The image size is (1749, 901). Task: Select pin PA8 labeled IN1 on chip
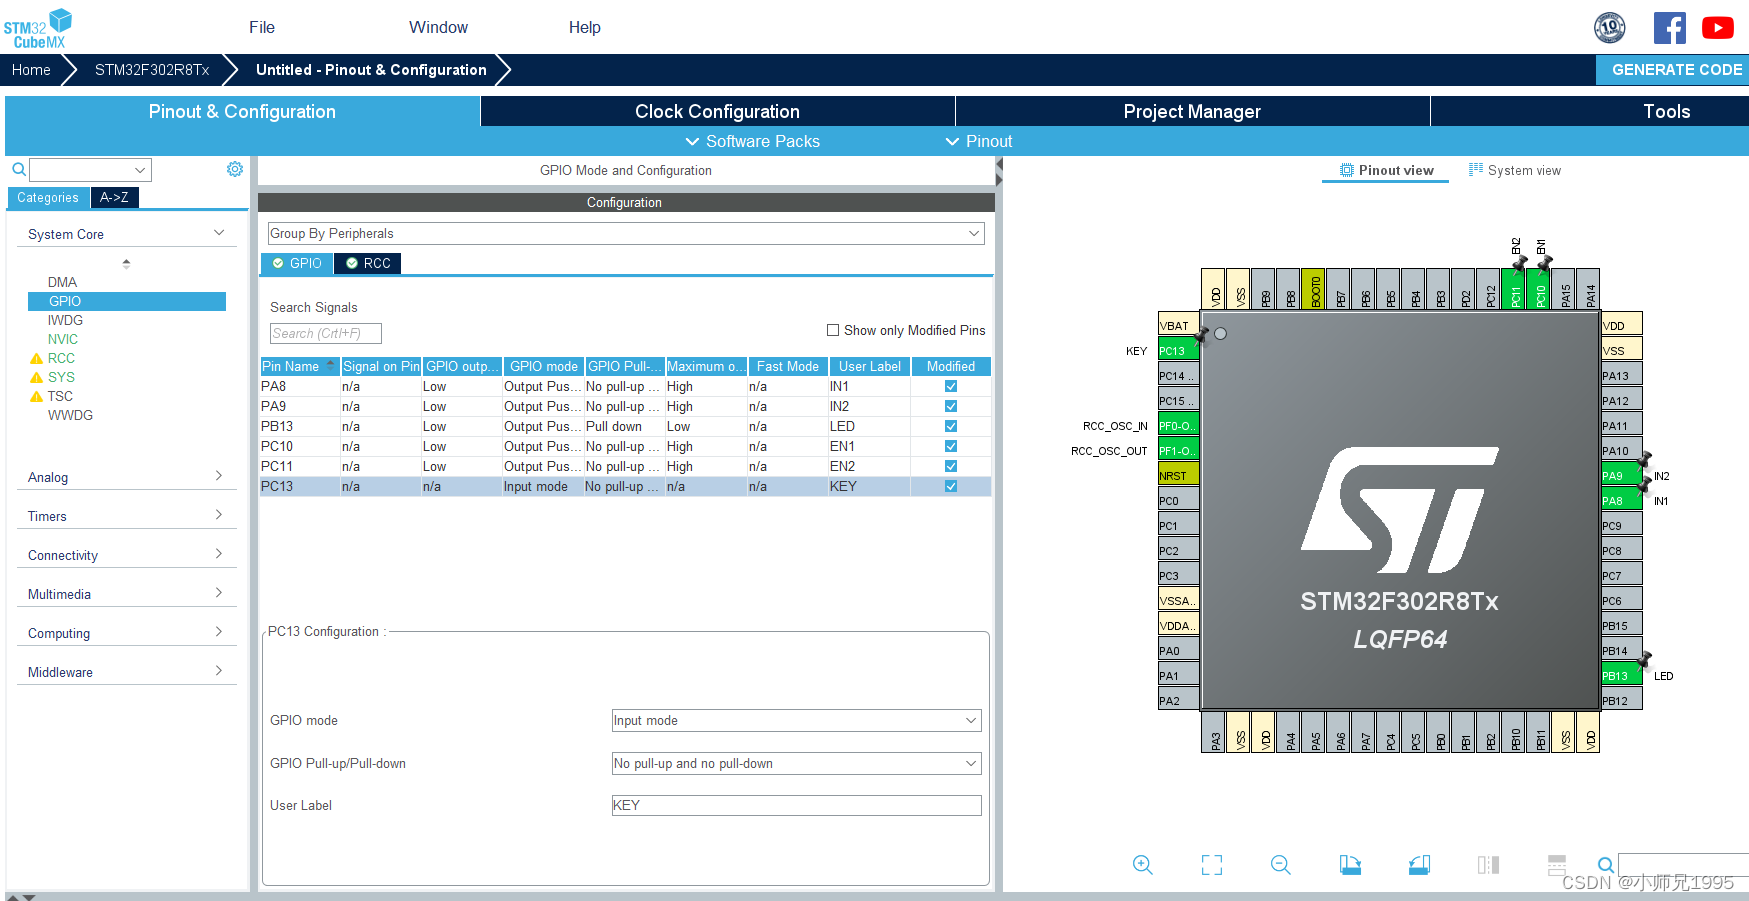pos(1621,500)
